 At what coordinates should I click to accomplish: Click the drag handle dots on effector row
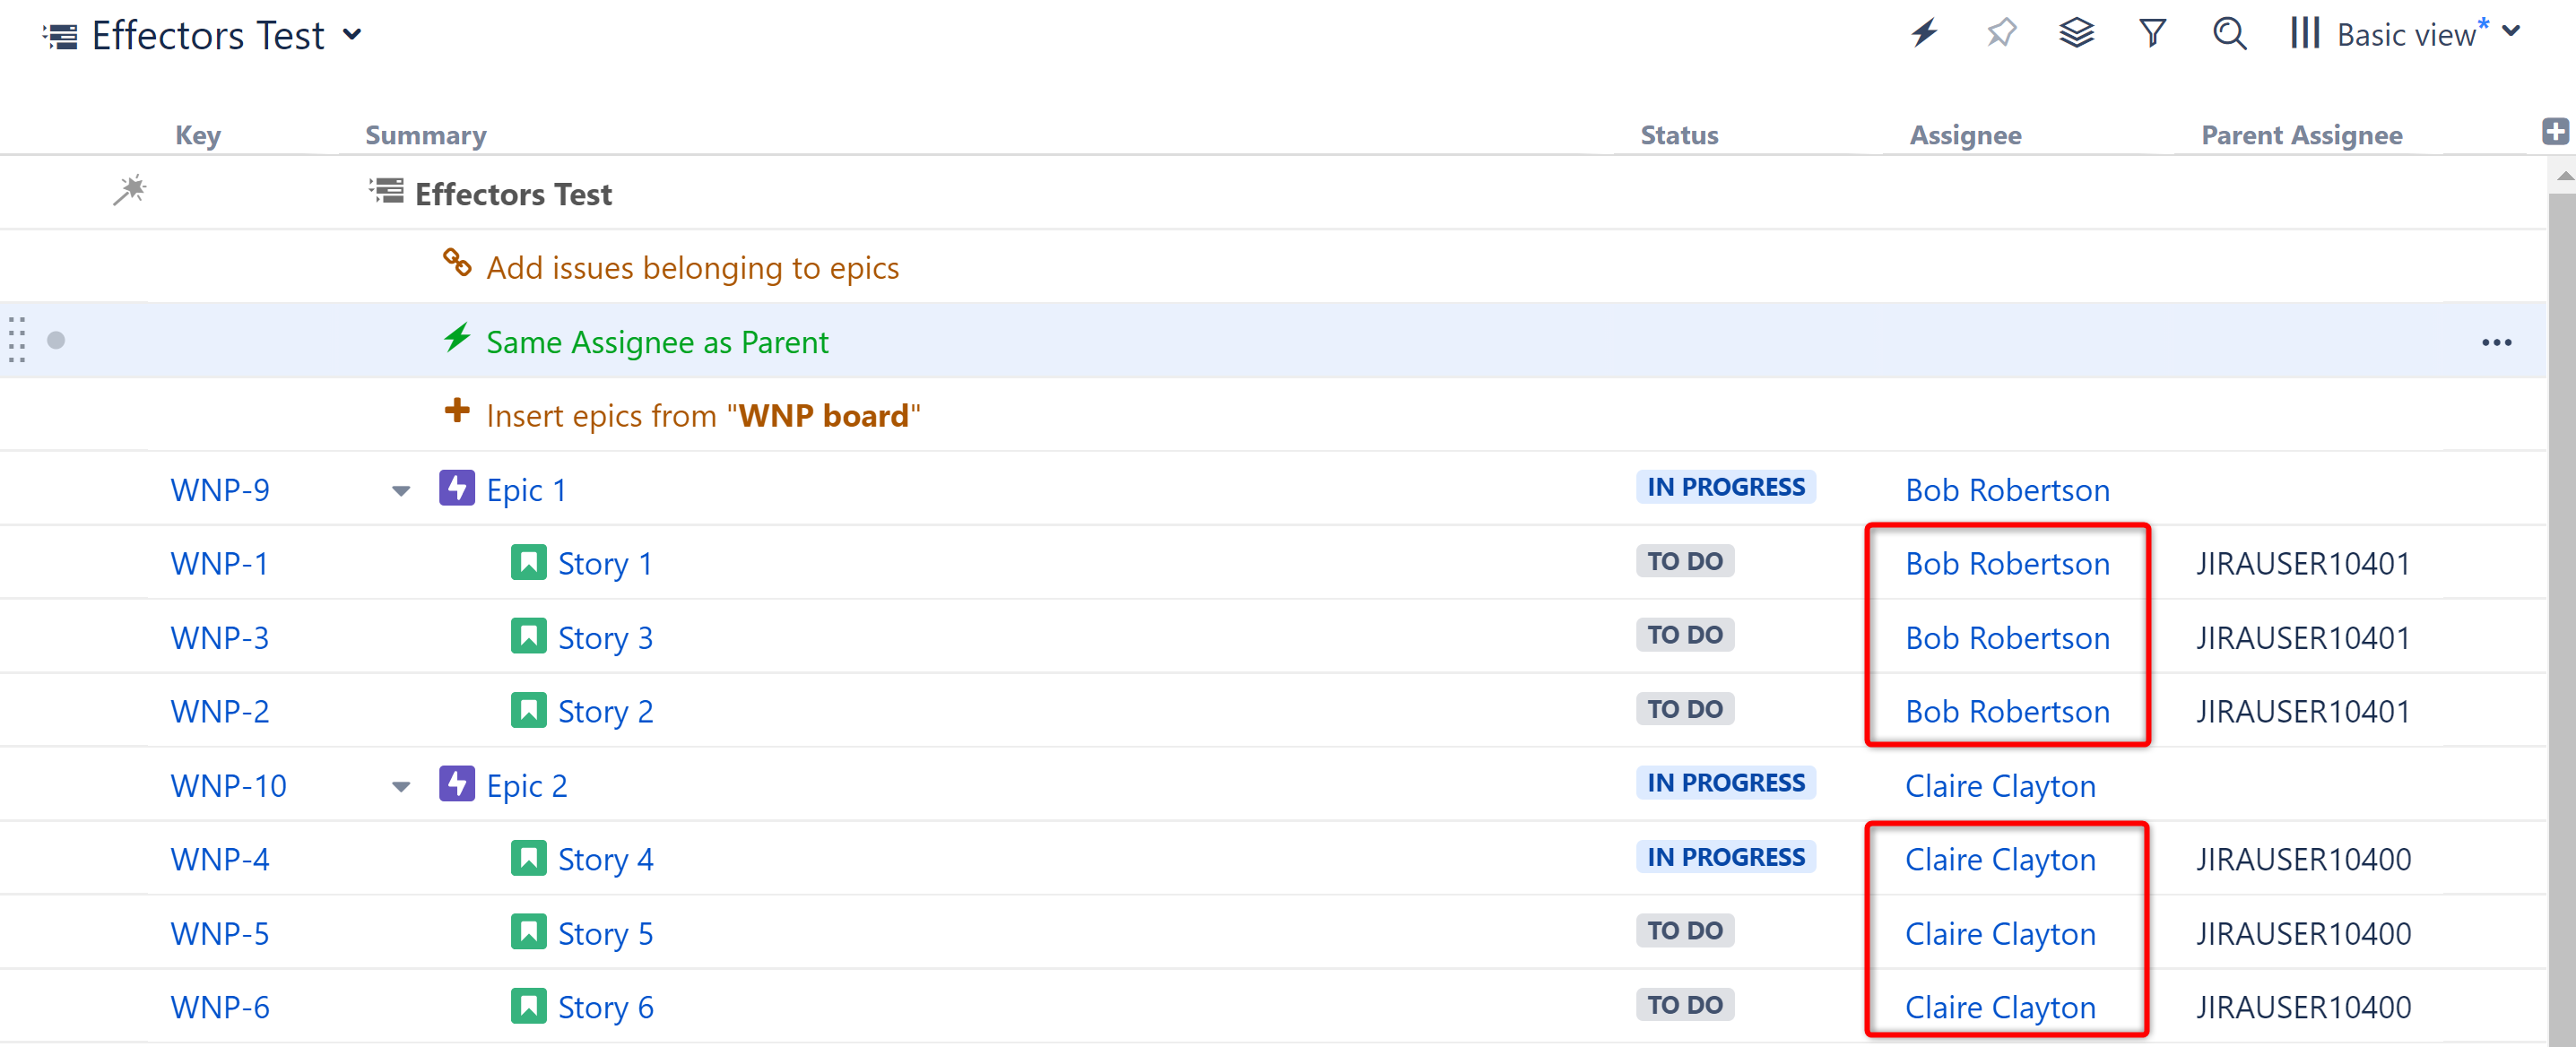click(16, 340)
